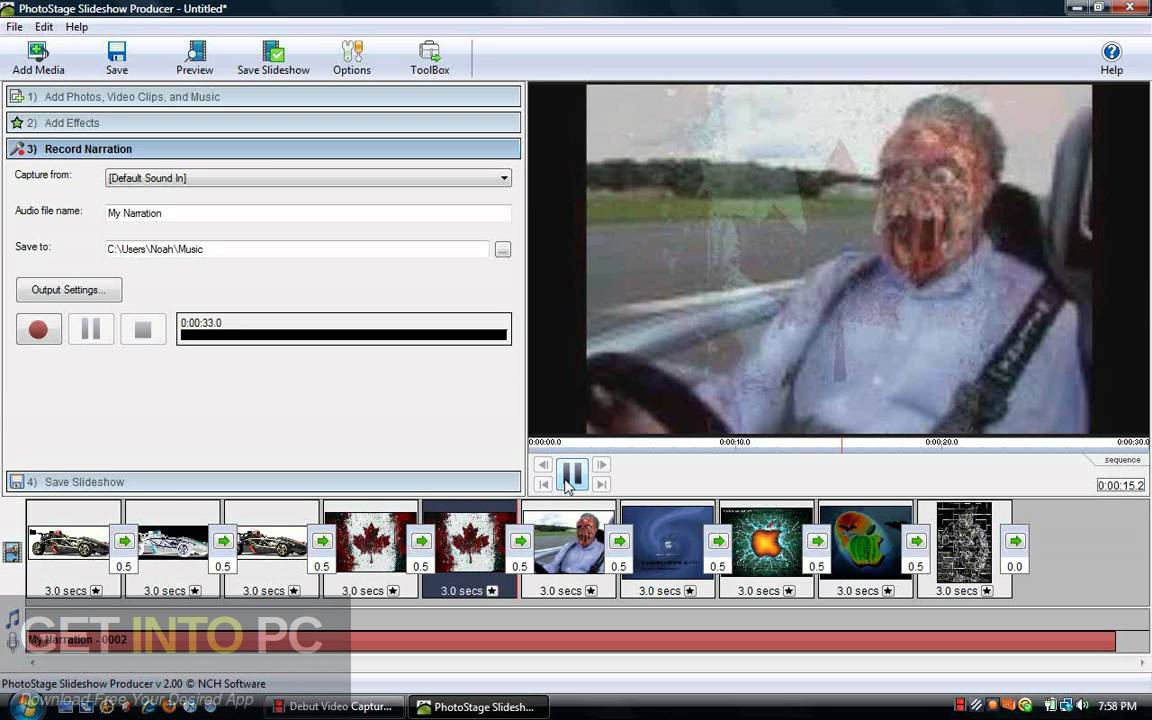
Task: Click the preview timeline at the 0:00:10.0 mark
Action: (735, 442)
